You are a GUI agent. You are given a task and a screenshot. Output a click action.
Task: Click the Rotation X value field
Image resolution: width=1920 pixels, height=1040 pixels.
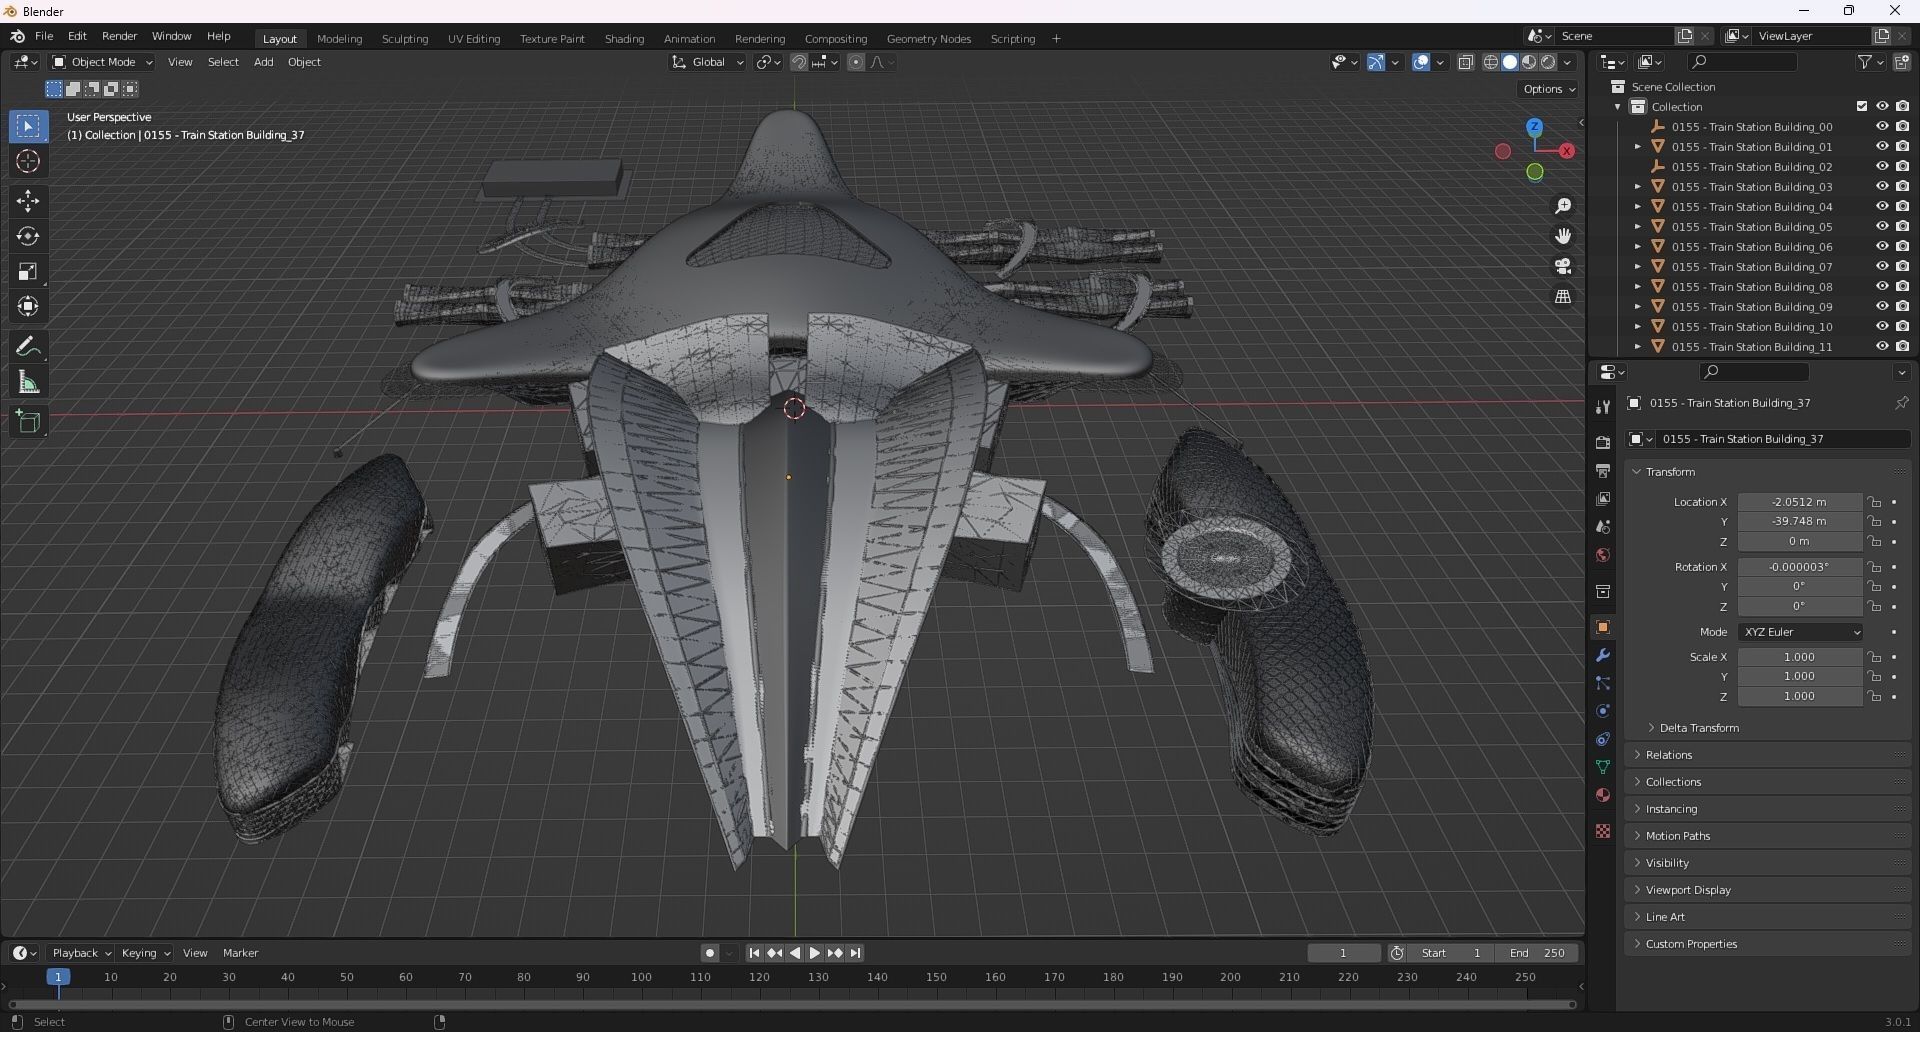(x=1799, y=567)
